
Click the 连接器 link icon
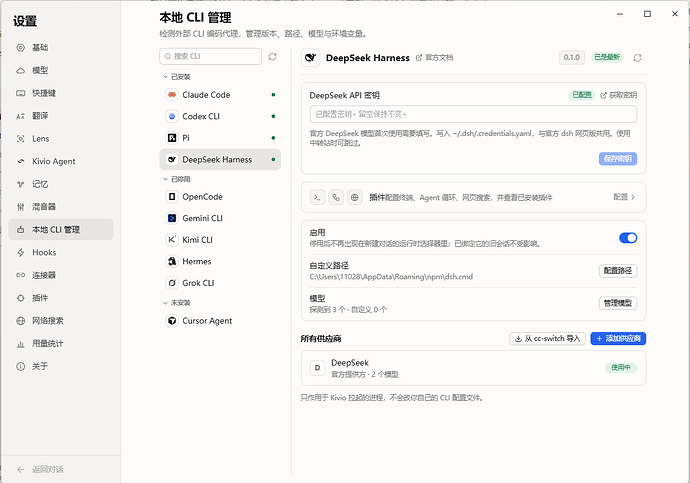(x=21, y=275)
